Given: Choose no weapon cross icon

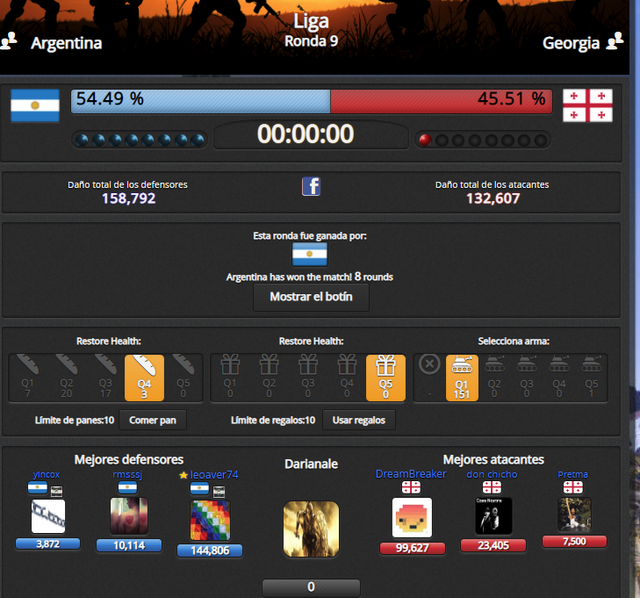Looking at the screenshot, I should 429,364.
